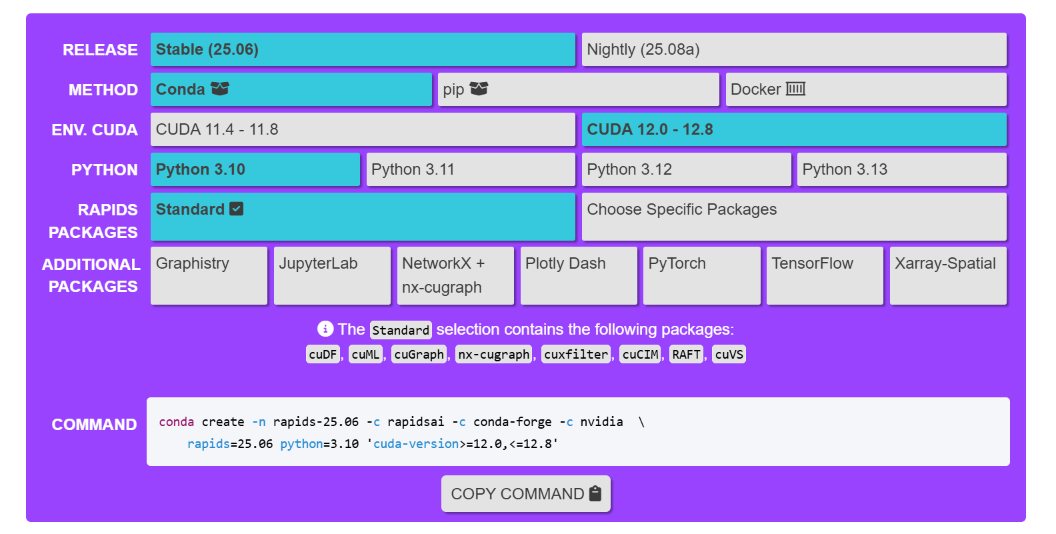Viewport: 1056px width, 534px height.
Task: Add the Graphistry package
Action: 209,275
